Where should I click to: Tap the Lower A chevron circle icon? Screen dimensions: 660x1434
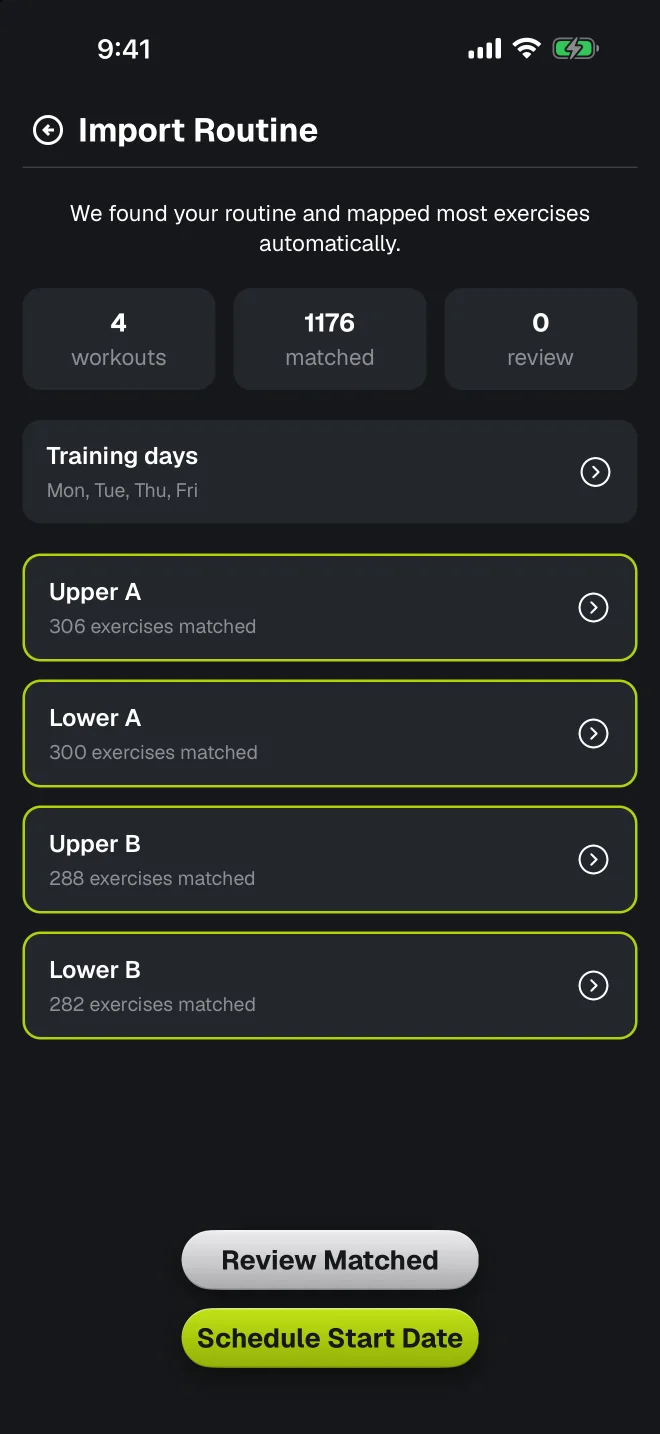tap(594, 734)
